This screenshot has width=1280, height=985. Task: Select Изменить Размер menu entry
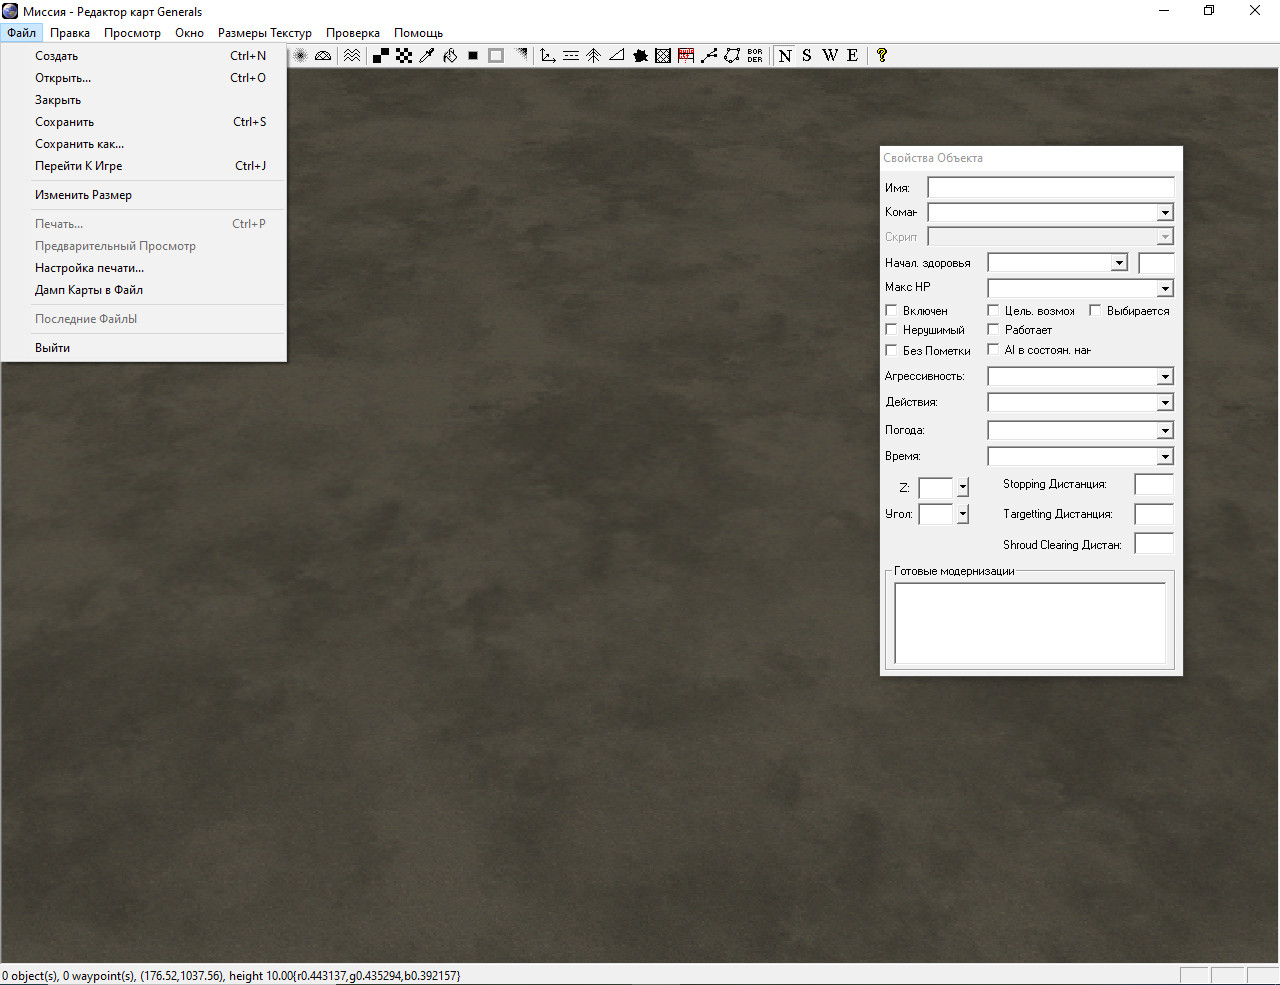pos(83,195)
